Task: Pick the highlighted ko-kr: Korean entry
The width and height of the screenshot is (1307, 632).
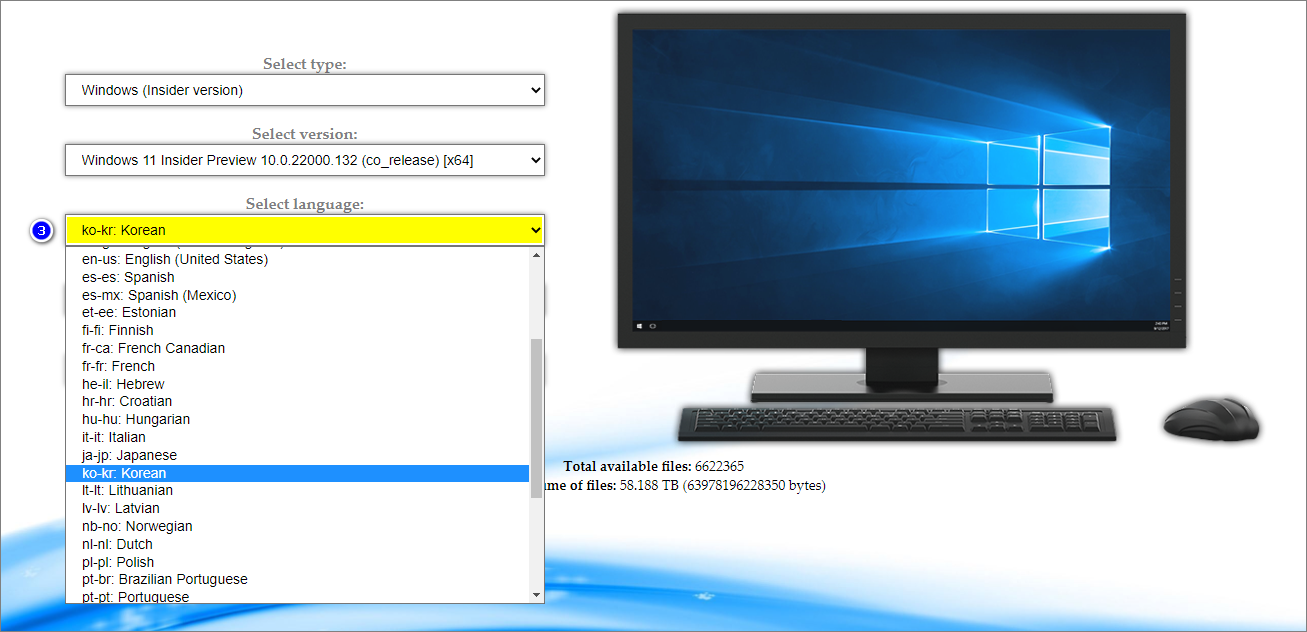Action: pyautogui.click(x=297, y=473)
